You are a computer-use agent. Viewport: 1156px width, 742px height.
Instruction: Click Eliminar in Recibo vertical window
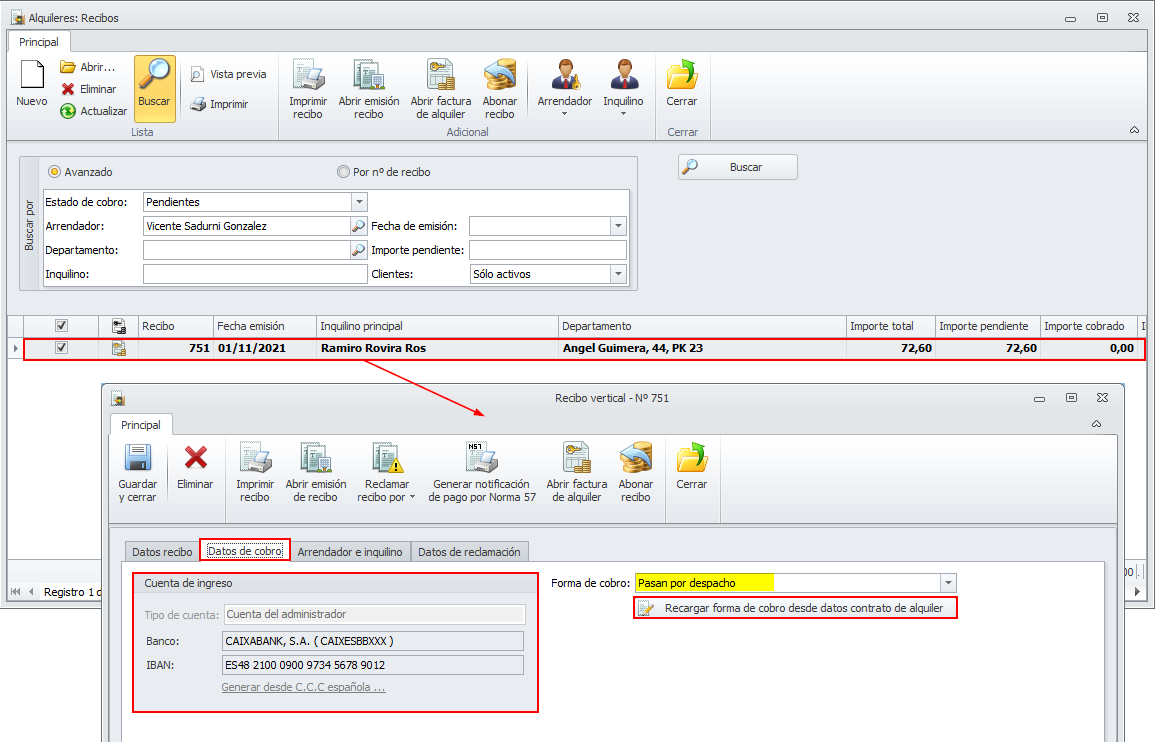coord(195,466)
